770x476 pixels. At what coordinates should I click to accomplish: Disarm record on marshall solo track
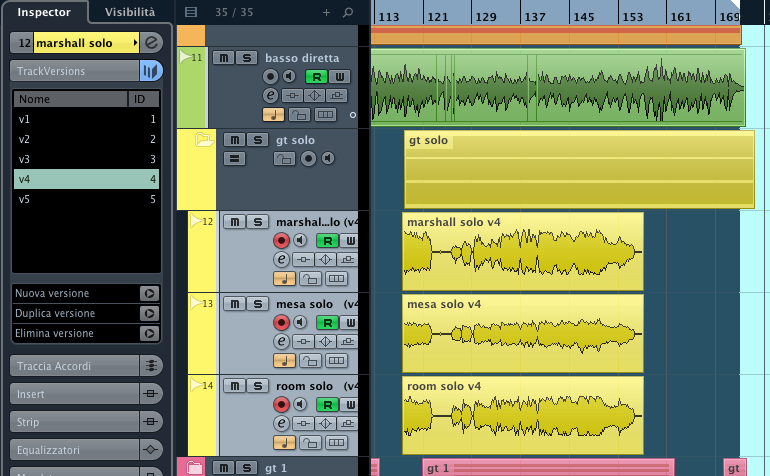(x=281, y=241)
